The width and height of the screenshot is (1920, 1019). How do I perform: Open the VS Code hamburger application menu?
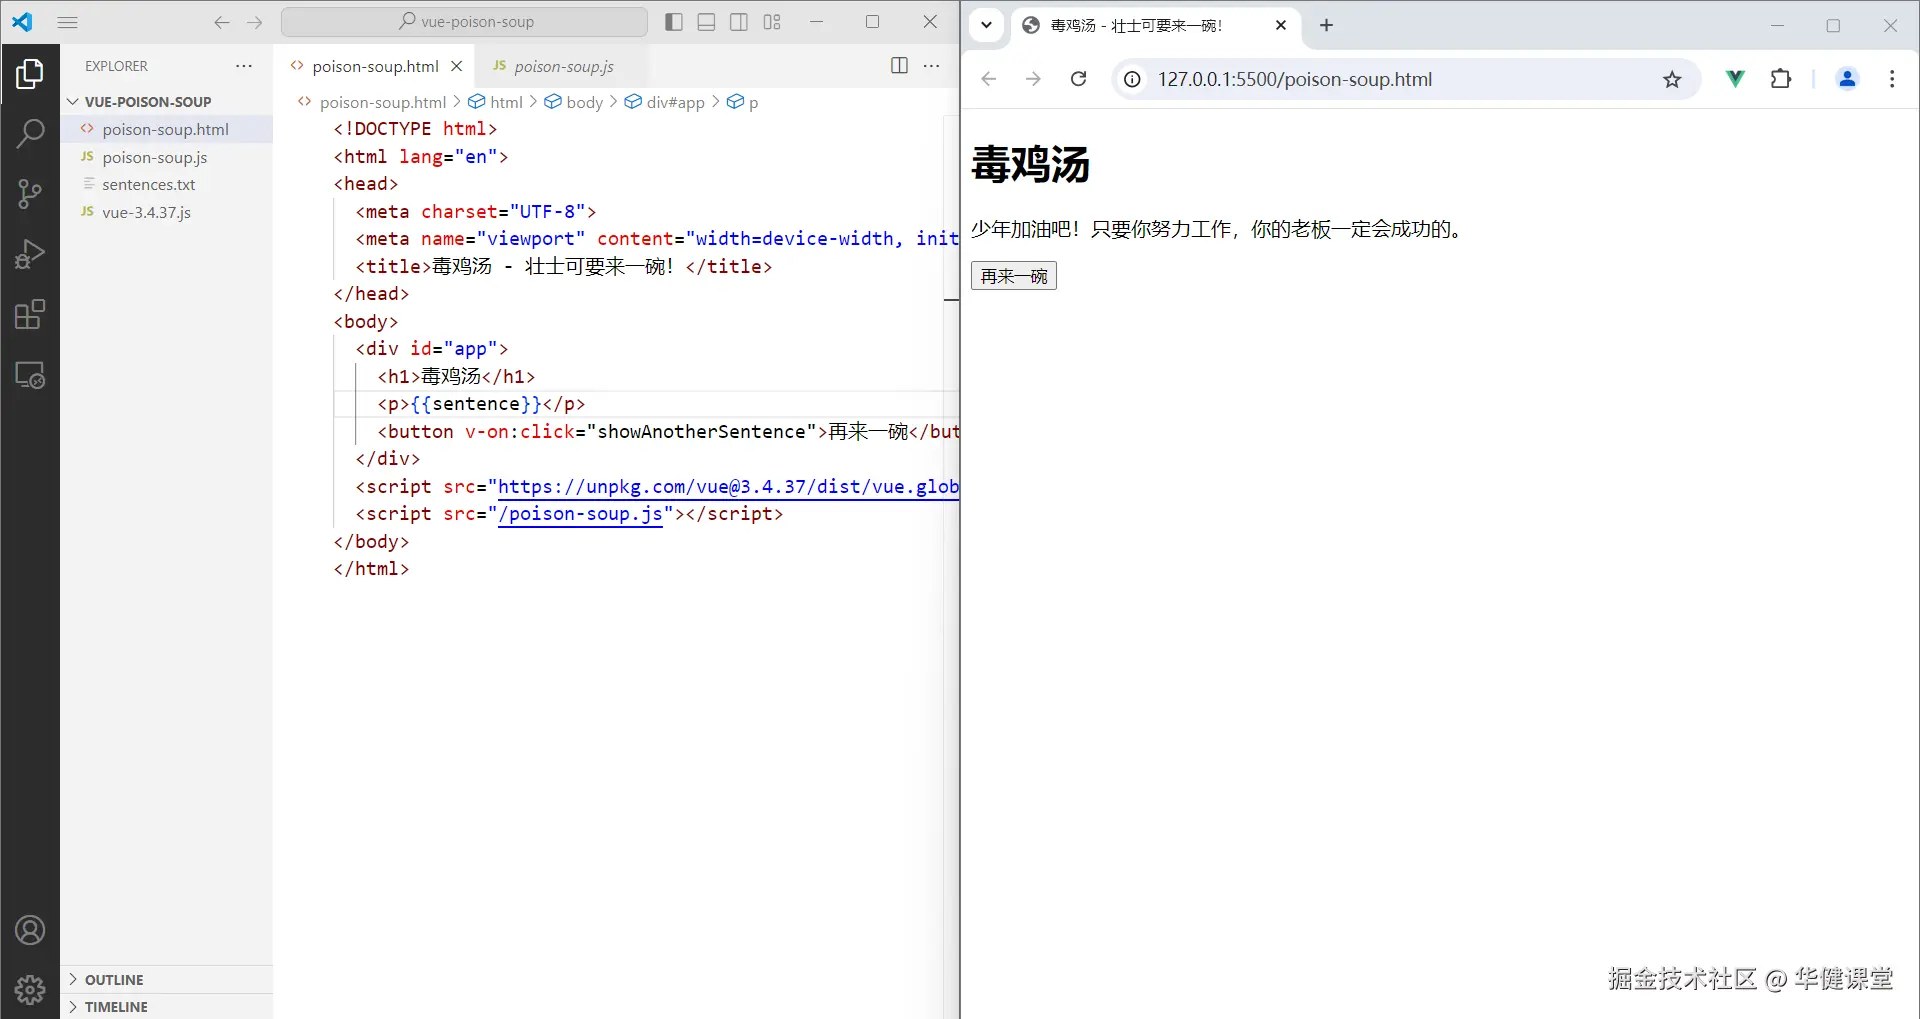68,22
